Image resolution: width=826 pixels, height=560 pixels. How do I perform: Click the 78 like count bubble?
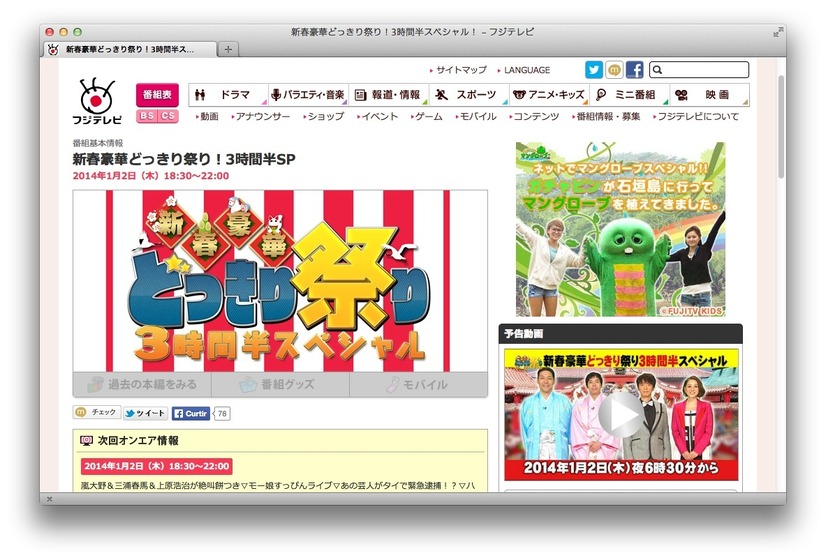[x=222, y=414]
